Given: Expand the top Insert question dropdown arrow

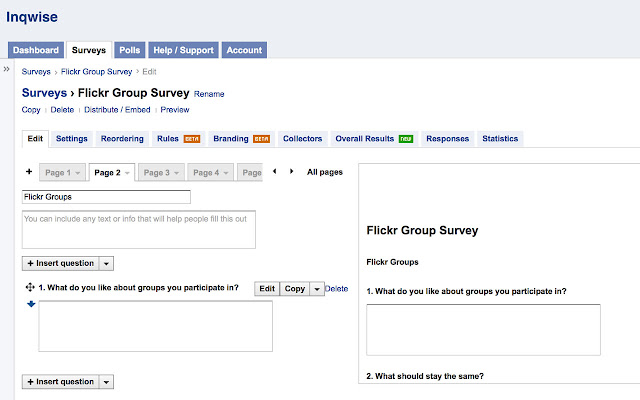Looking at the screenshot, I should point(107,263).
